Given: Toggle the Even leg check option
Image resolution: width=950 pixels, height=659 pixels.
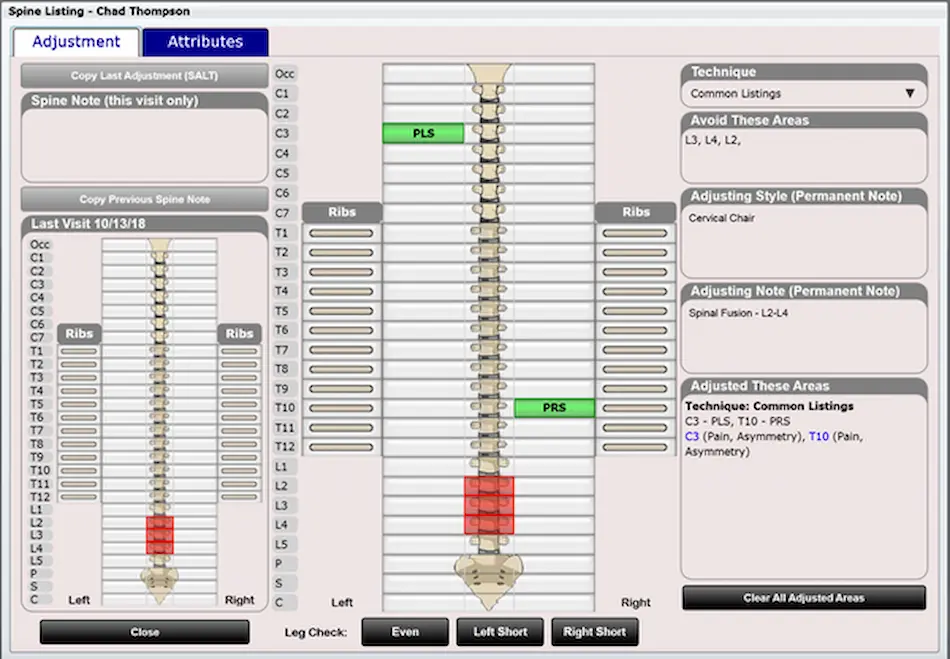Looking at the screenshot, I should [x=404, y=631].
